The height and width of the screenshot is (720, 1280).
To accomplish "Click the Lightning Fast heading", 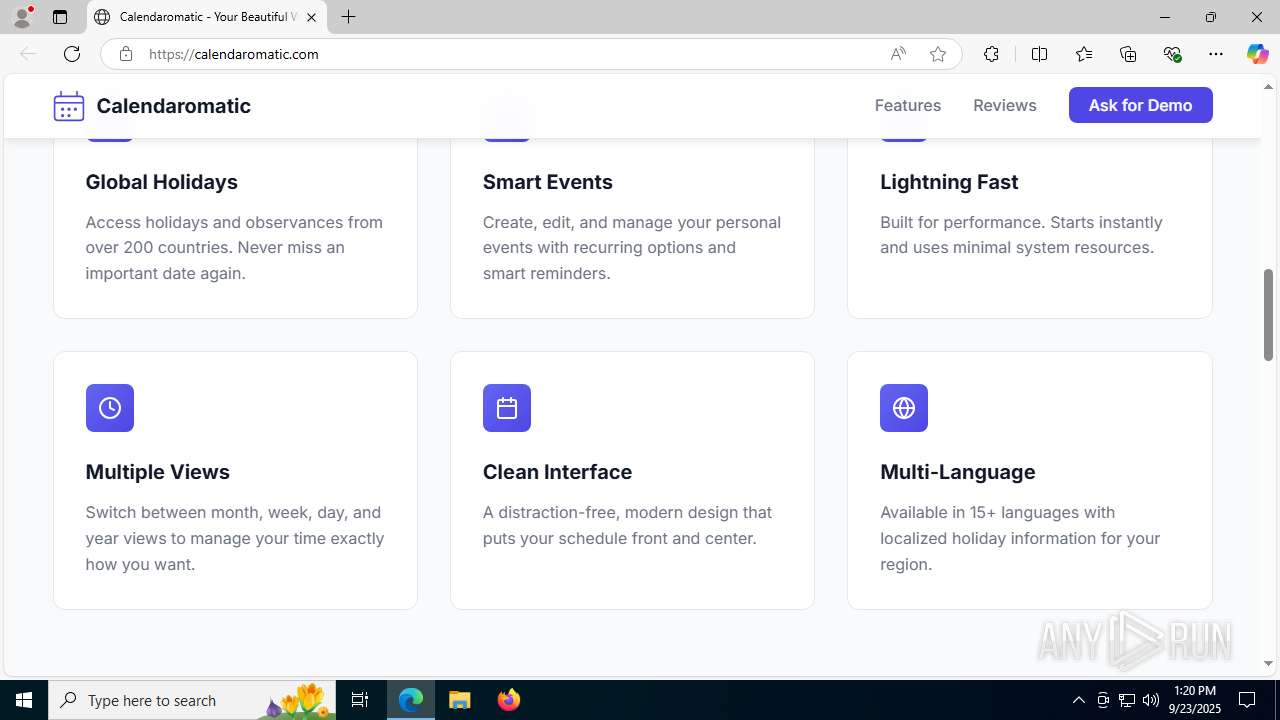I will click(949, 182).
